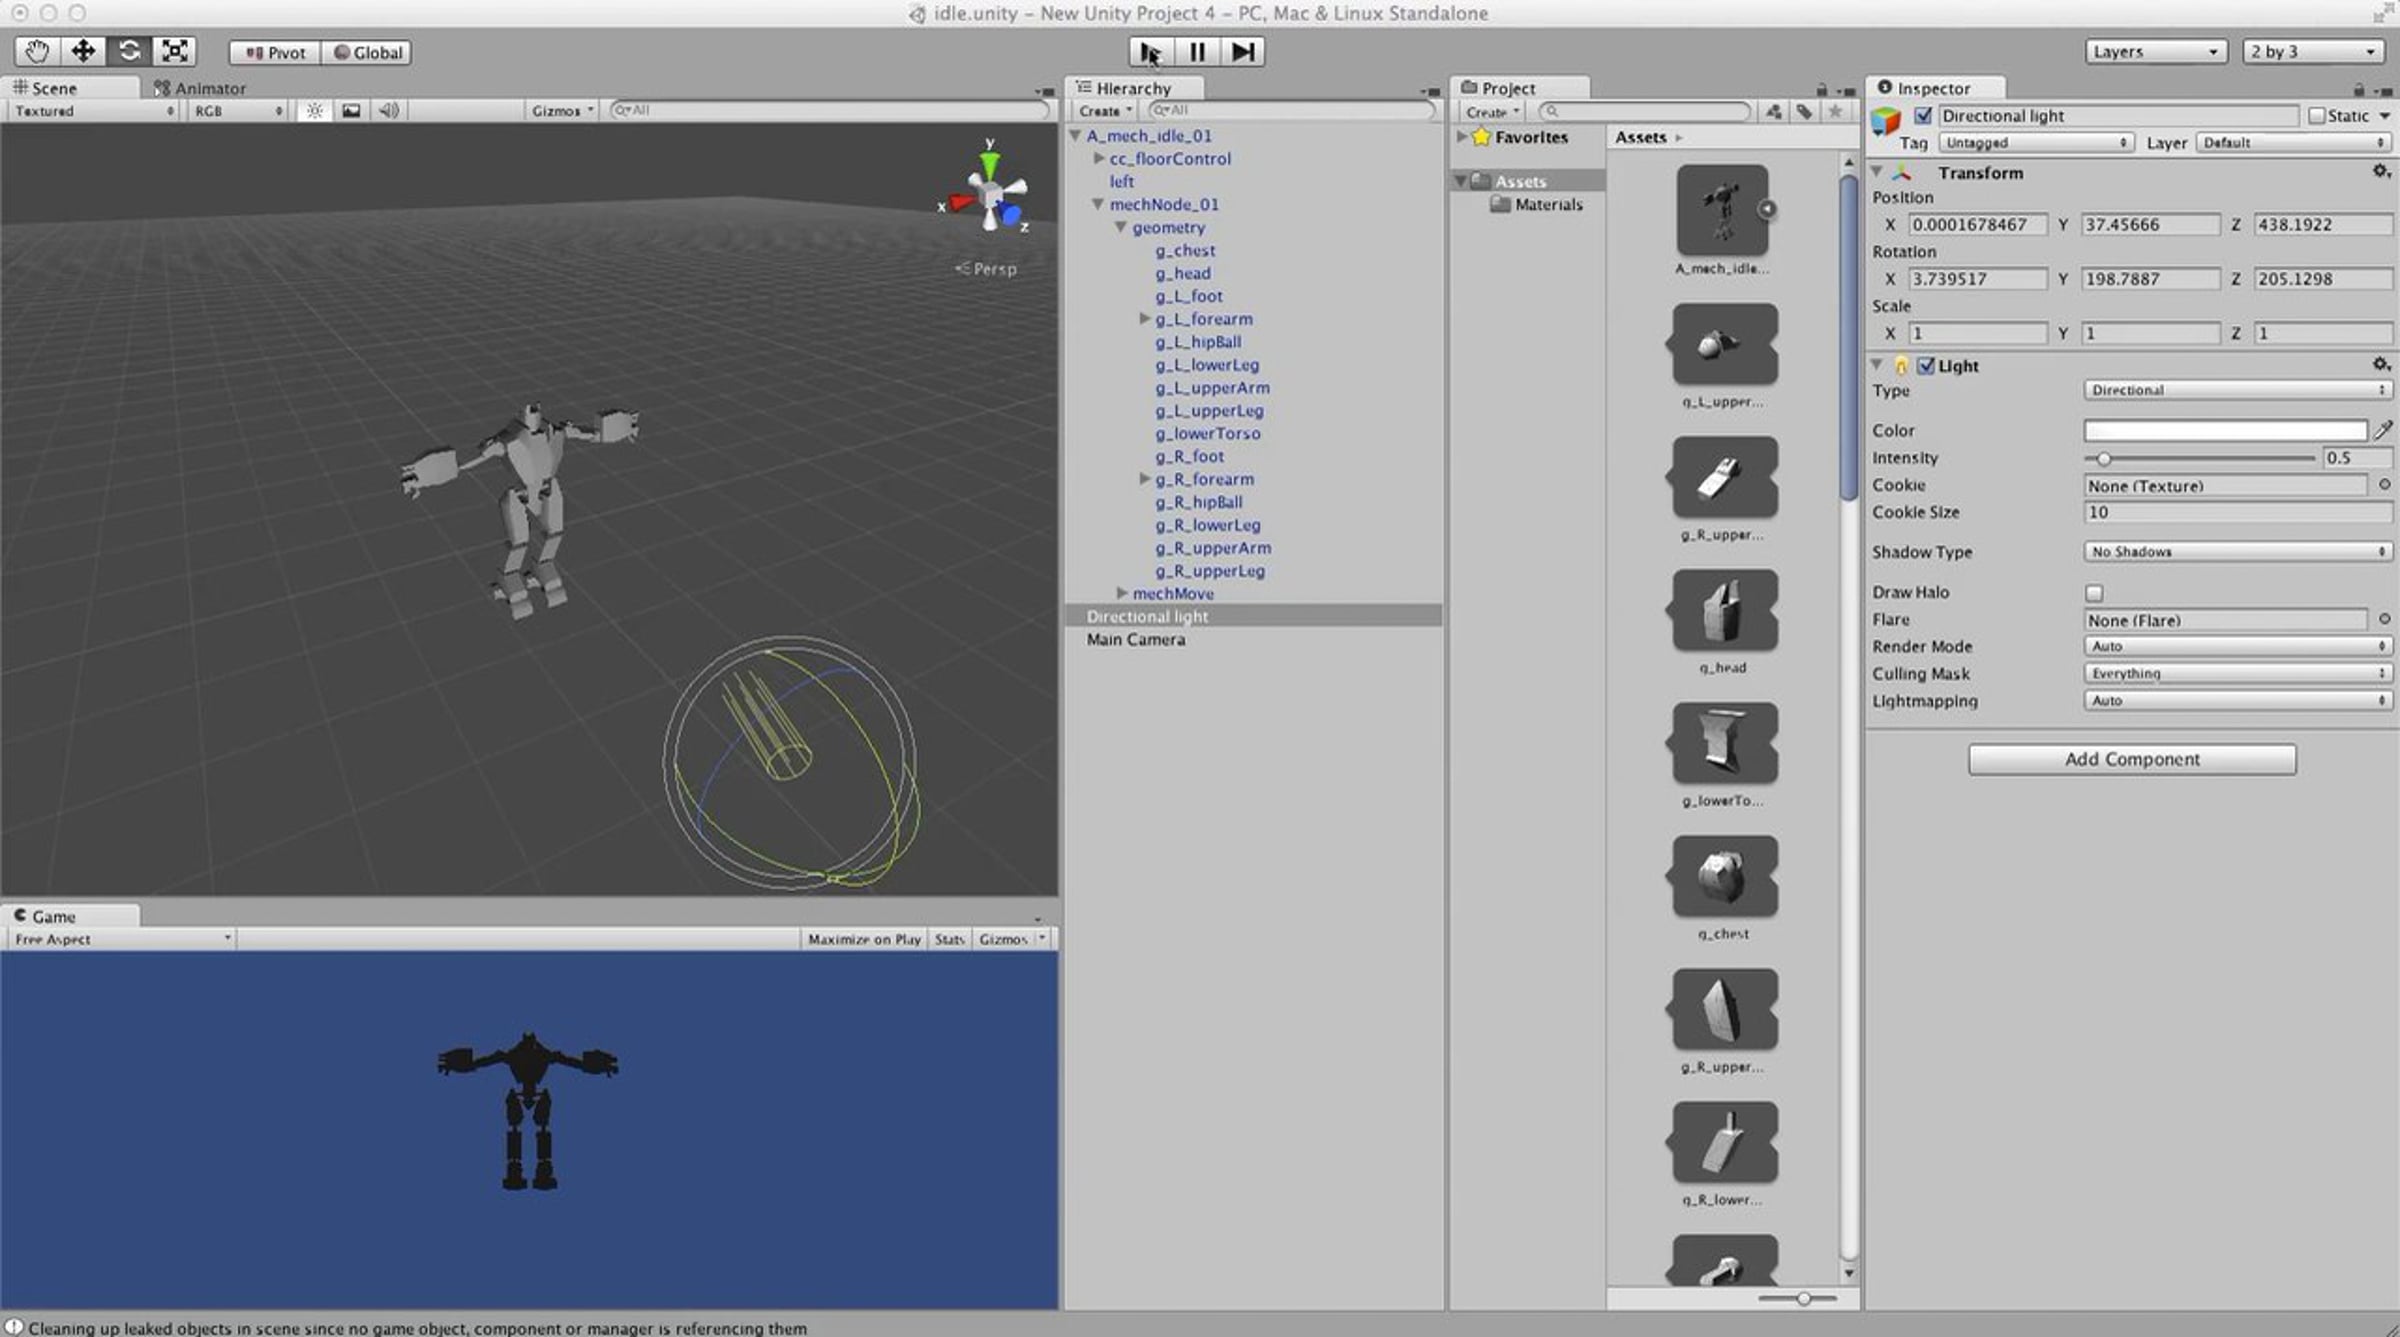Click the asset thumbnail size slider
Viewport: 2400px width, 1337px height.
point(1798,1298)
